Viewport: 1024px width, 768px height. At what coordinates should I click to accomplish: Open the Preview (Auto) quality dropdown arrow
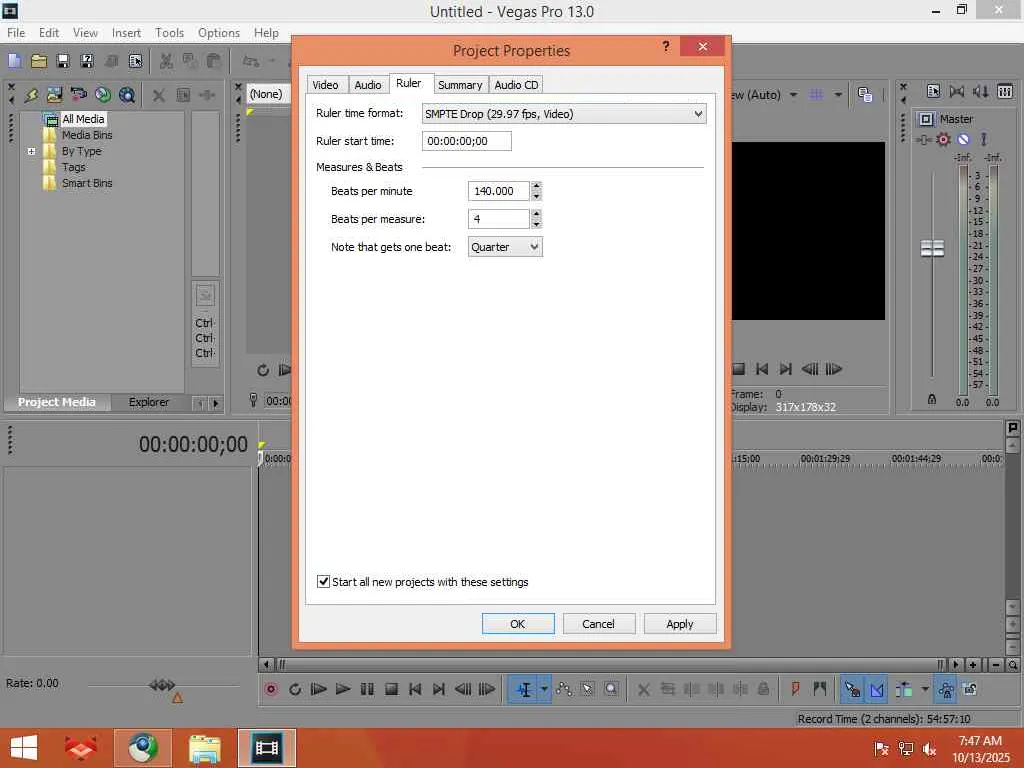coord(793,95)
